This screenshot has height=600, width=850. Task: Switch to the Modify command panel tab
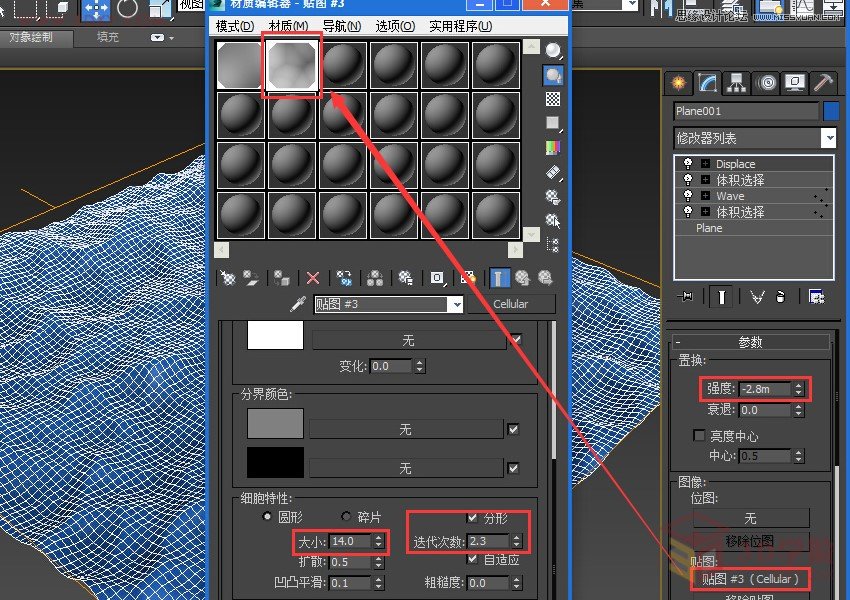point(708,83)
